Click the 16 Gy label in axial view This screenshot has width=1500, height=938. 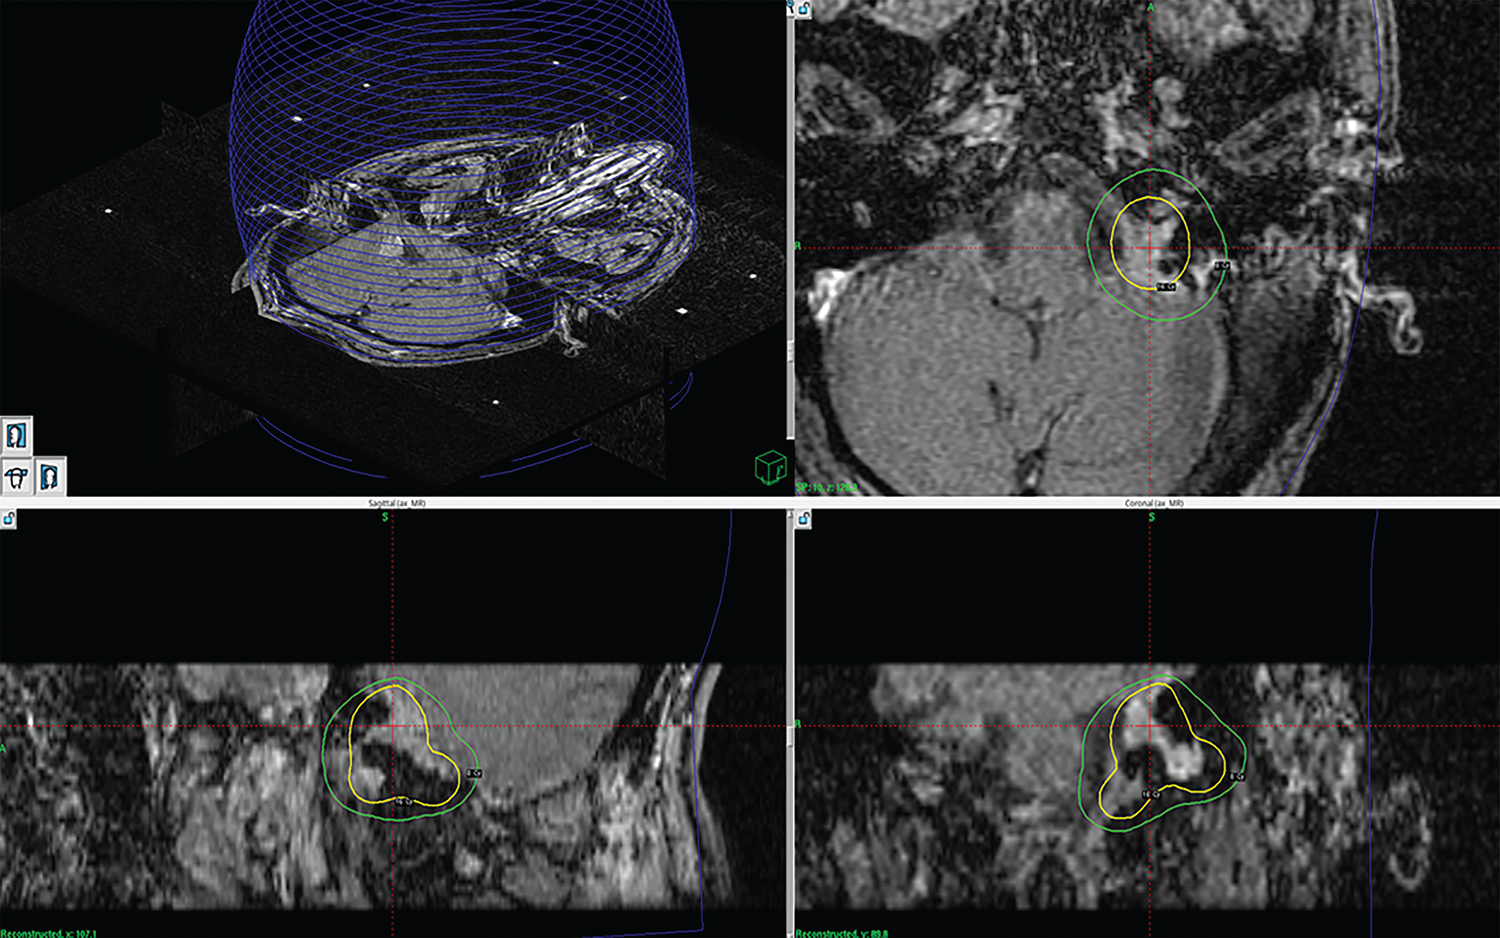tap(1165, 287)
